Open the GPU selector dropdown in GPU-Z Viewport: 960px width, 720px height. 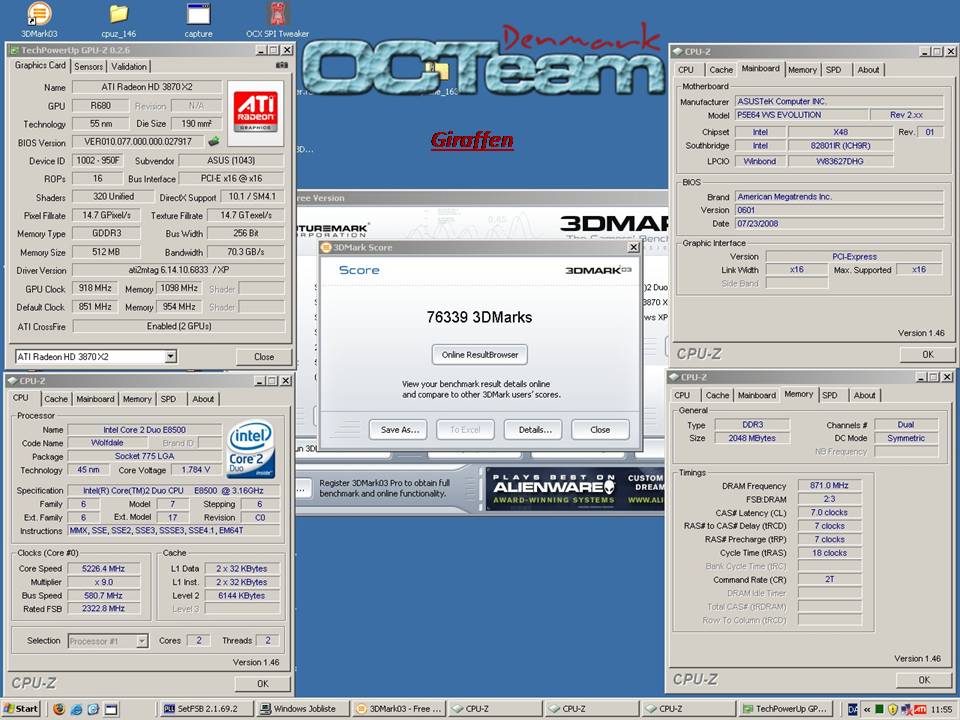coord(171,356)
